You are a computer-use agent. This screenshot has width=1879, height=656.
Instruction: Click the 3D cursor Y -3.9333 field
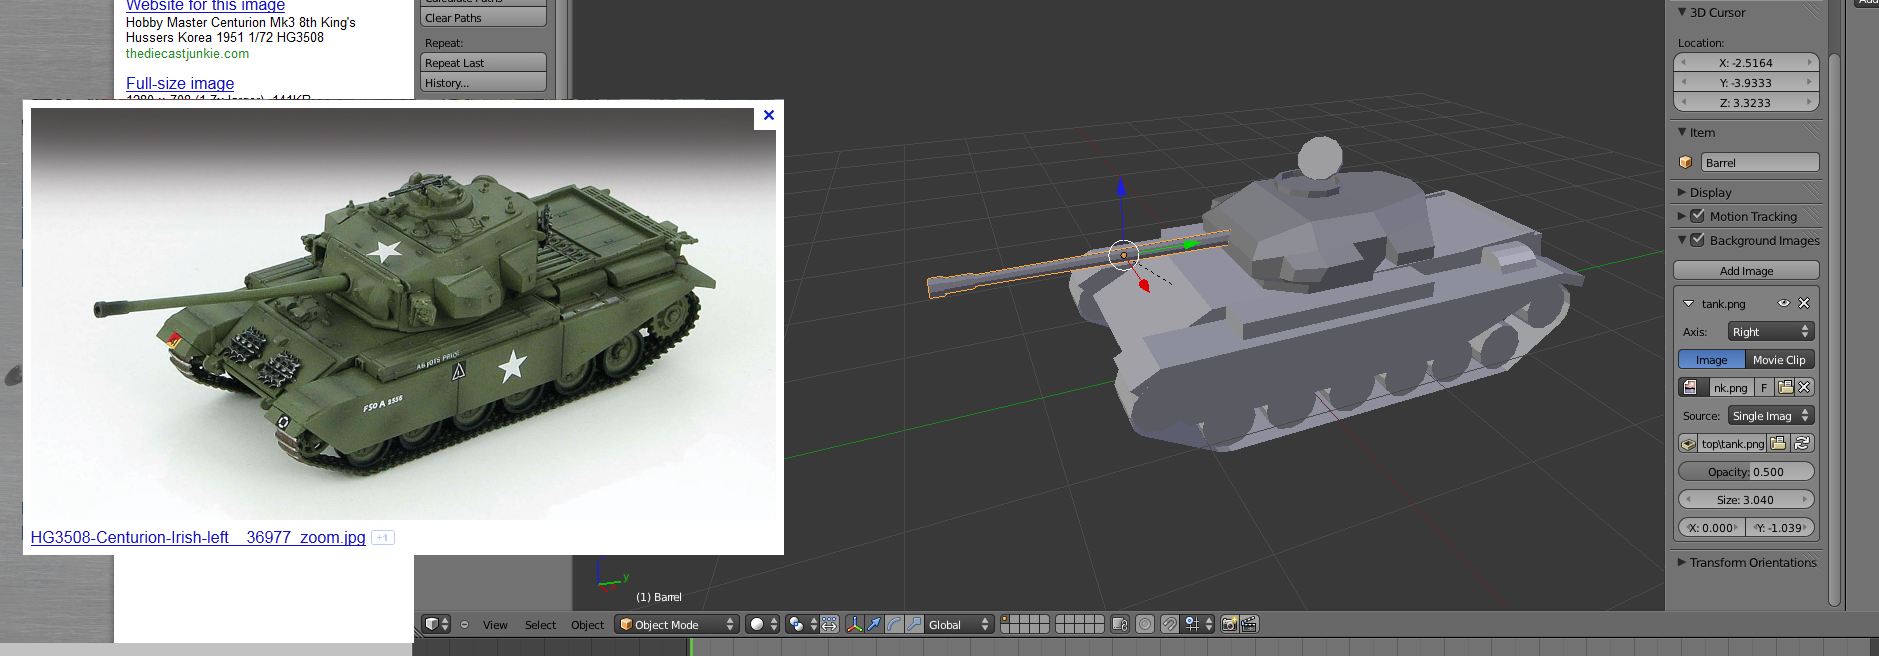point(1746,82)
